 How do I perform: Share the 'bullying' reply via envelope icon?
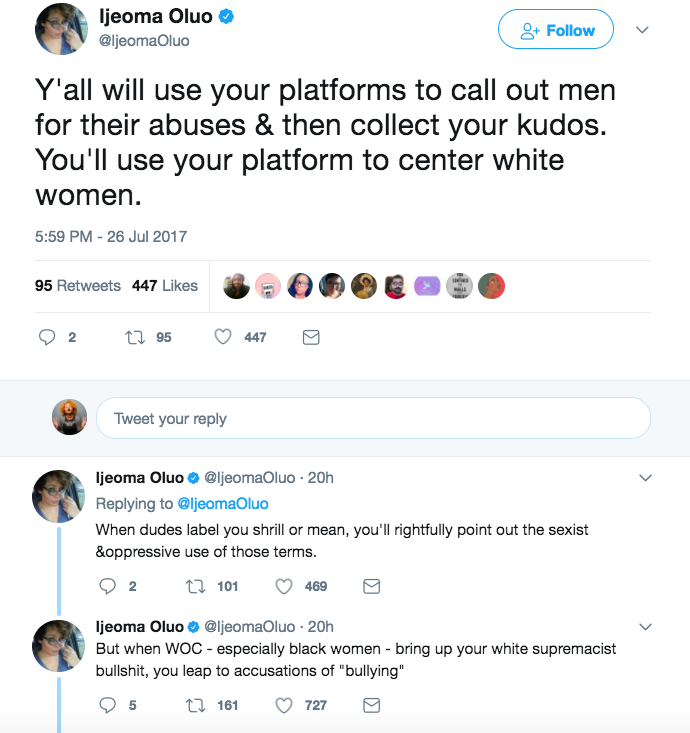coord(371,705)
